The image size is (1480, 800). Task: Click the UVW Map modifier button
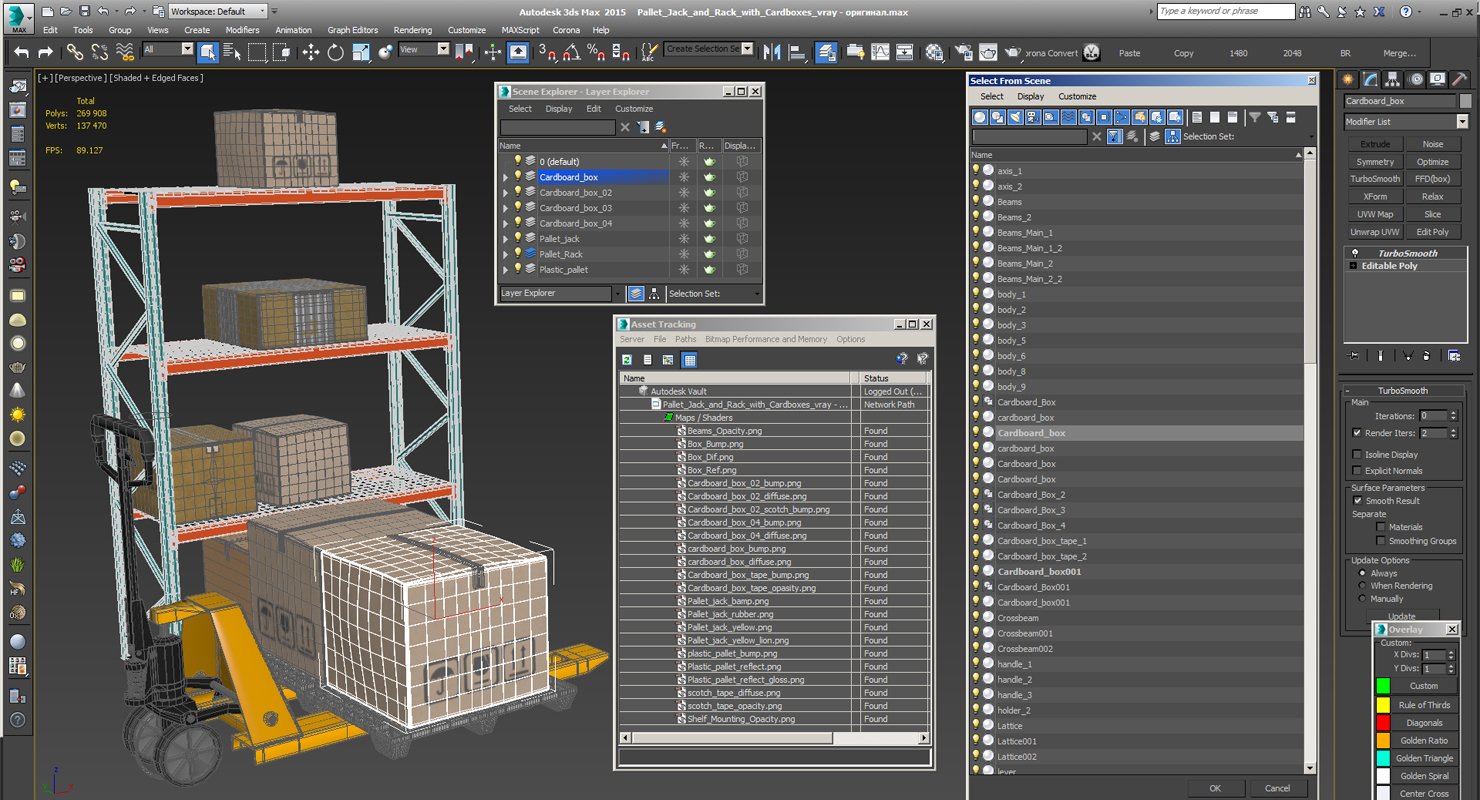(x=1375, y=214)
